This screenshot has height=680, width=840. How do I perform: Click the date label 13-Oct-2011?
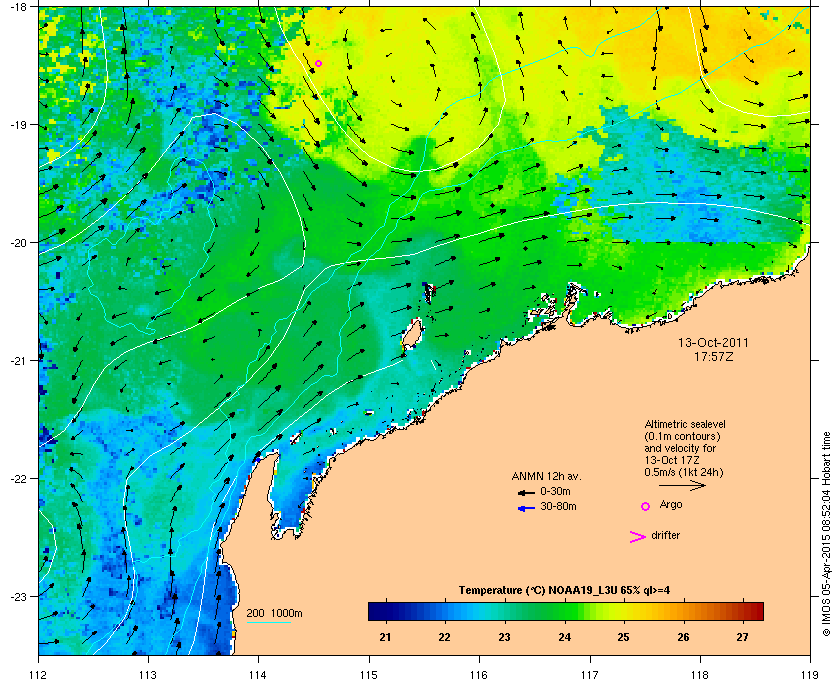pos(713,343)
